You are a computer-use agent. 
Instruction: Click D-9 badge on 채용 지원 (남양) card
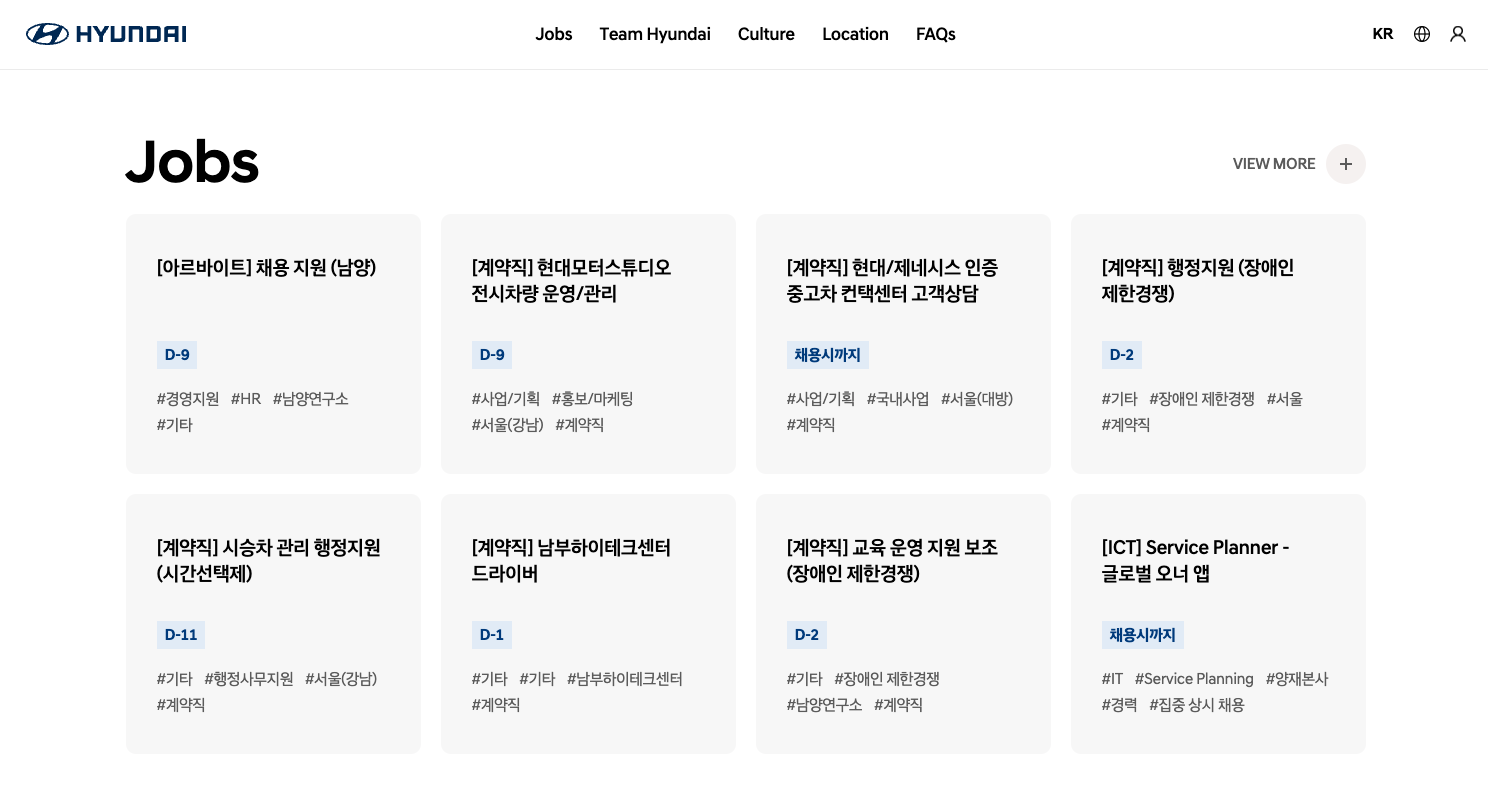coord(177,355)
